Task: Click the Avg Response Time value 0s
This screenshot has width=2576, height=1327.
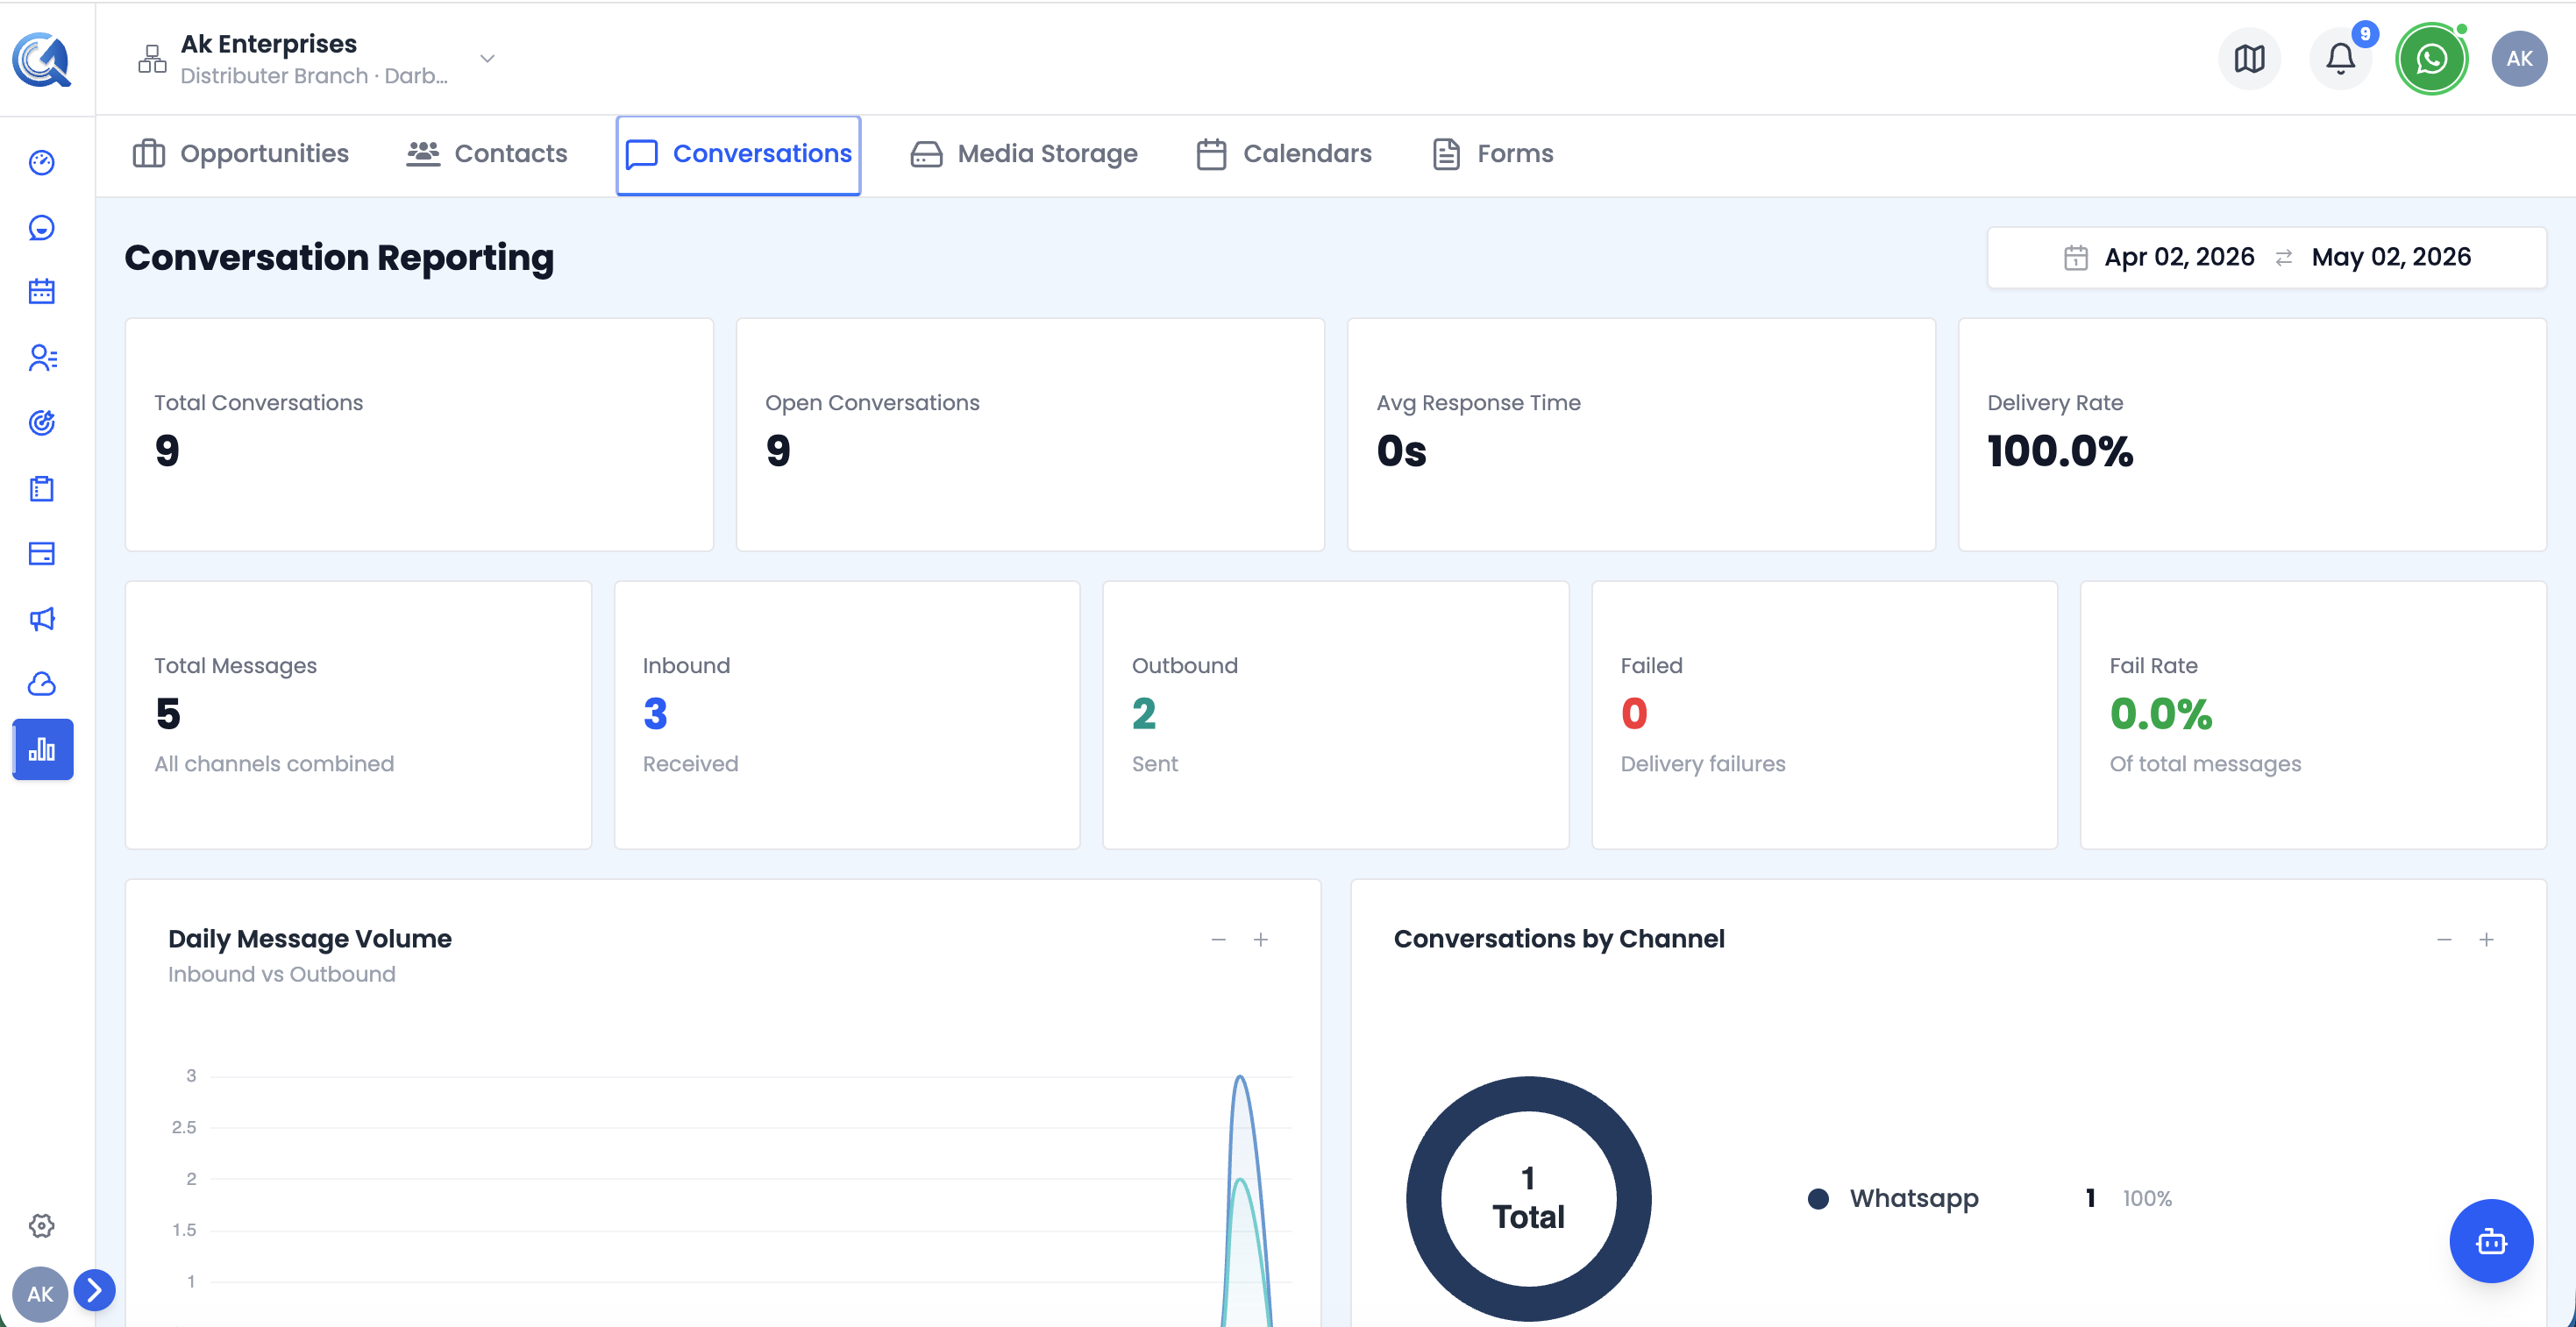Action: [x=1401, y=451]
